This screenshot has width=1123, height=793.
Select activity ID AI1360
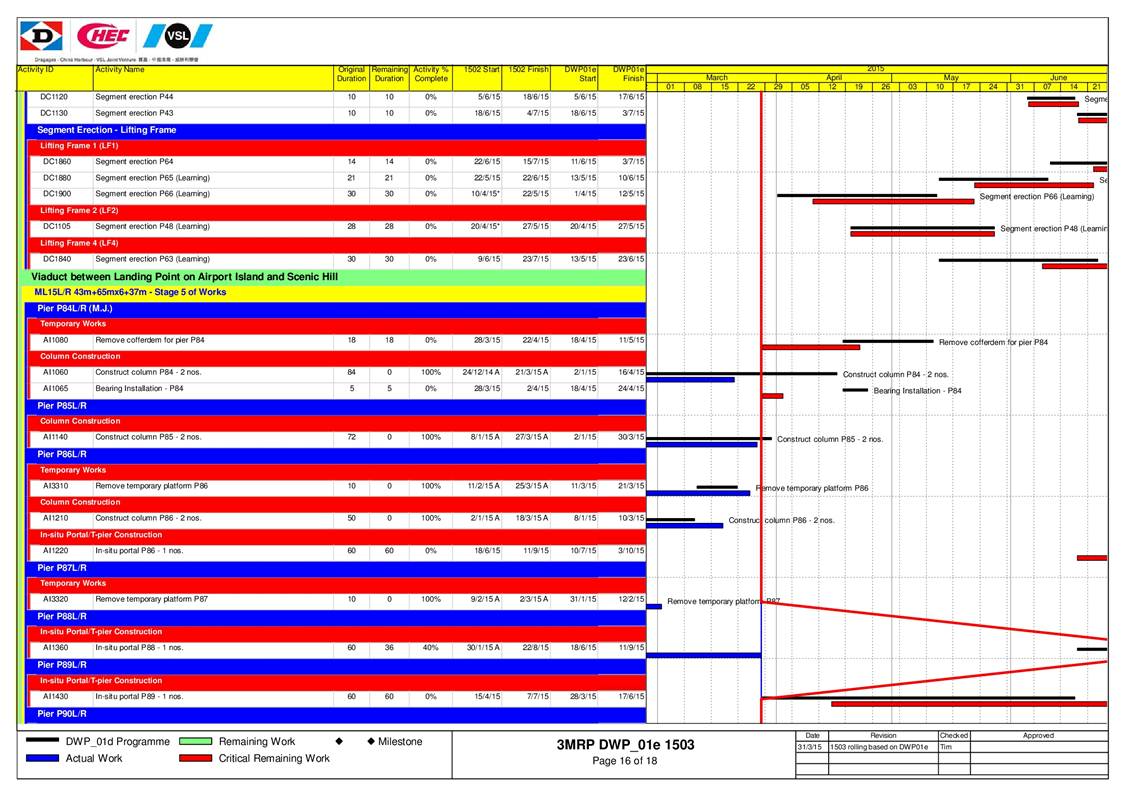pos(55,648)
